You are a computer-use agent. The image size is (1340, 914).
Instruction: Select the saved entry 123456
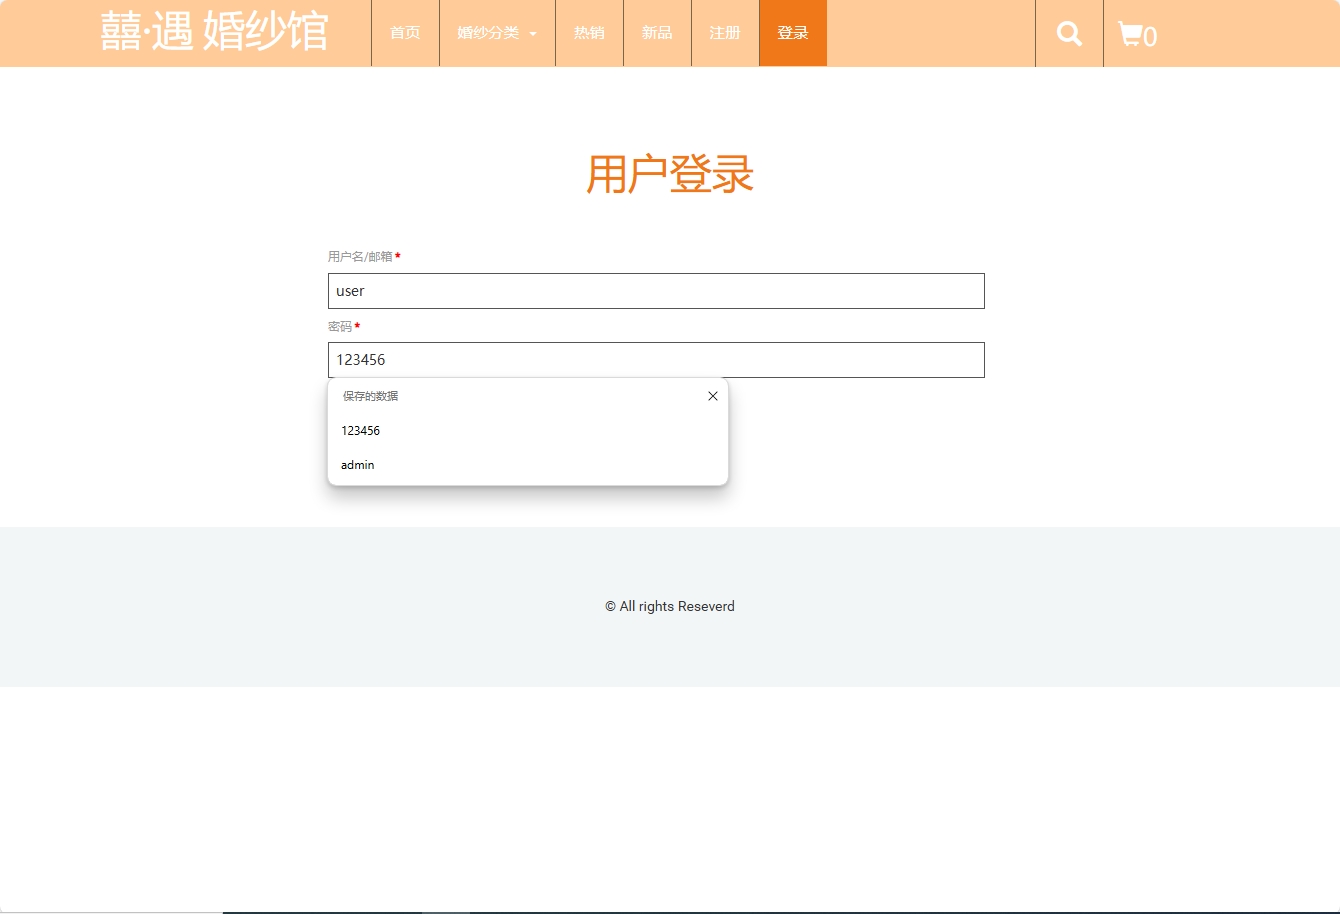[360, 430]
